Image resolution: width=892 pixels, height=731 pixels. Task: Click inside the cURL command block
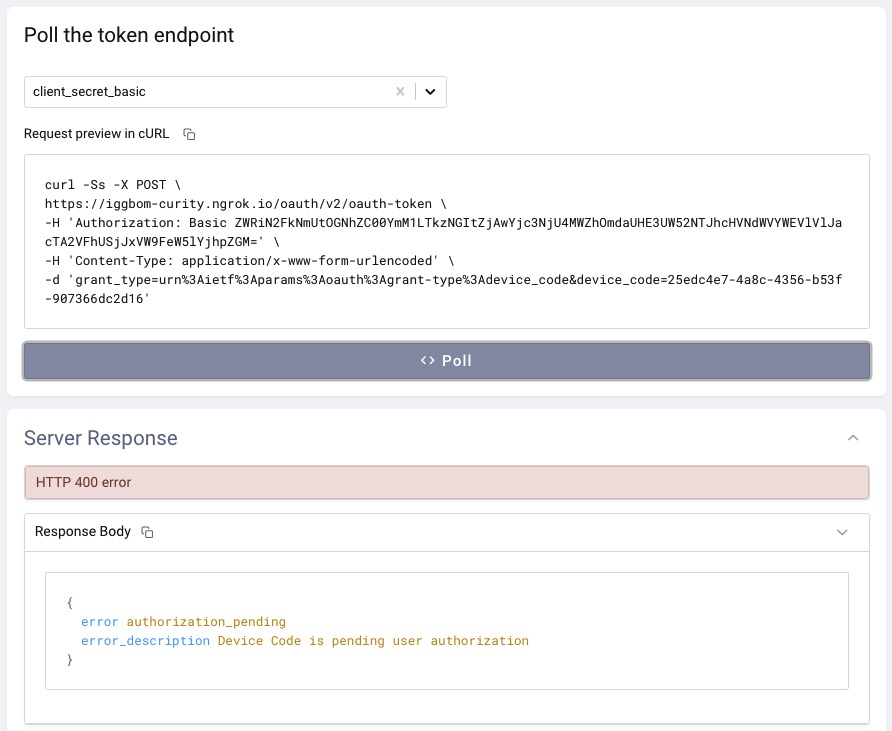(x=446, y=241)
